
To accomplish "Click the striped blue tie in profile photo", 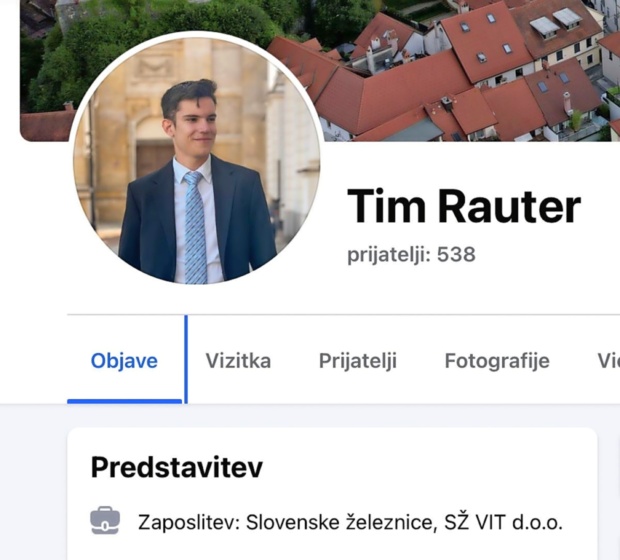I will click(x=195, y=227).
